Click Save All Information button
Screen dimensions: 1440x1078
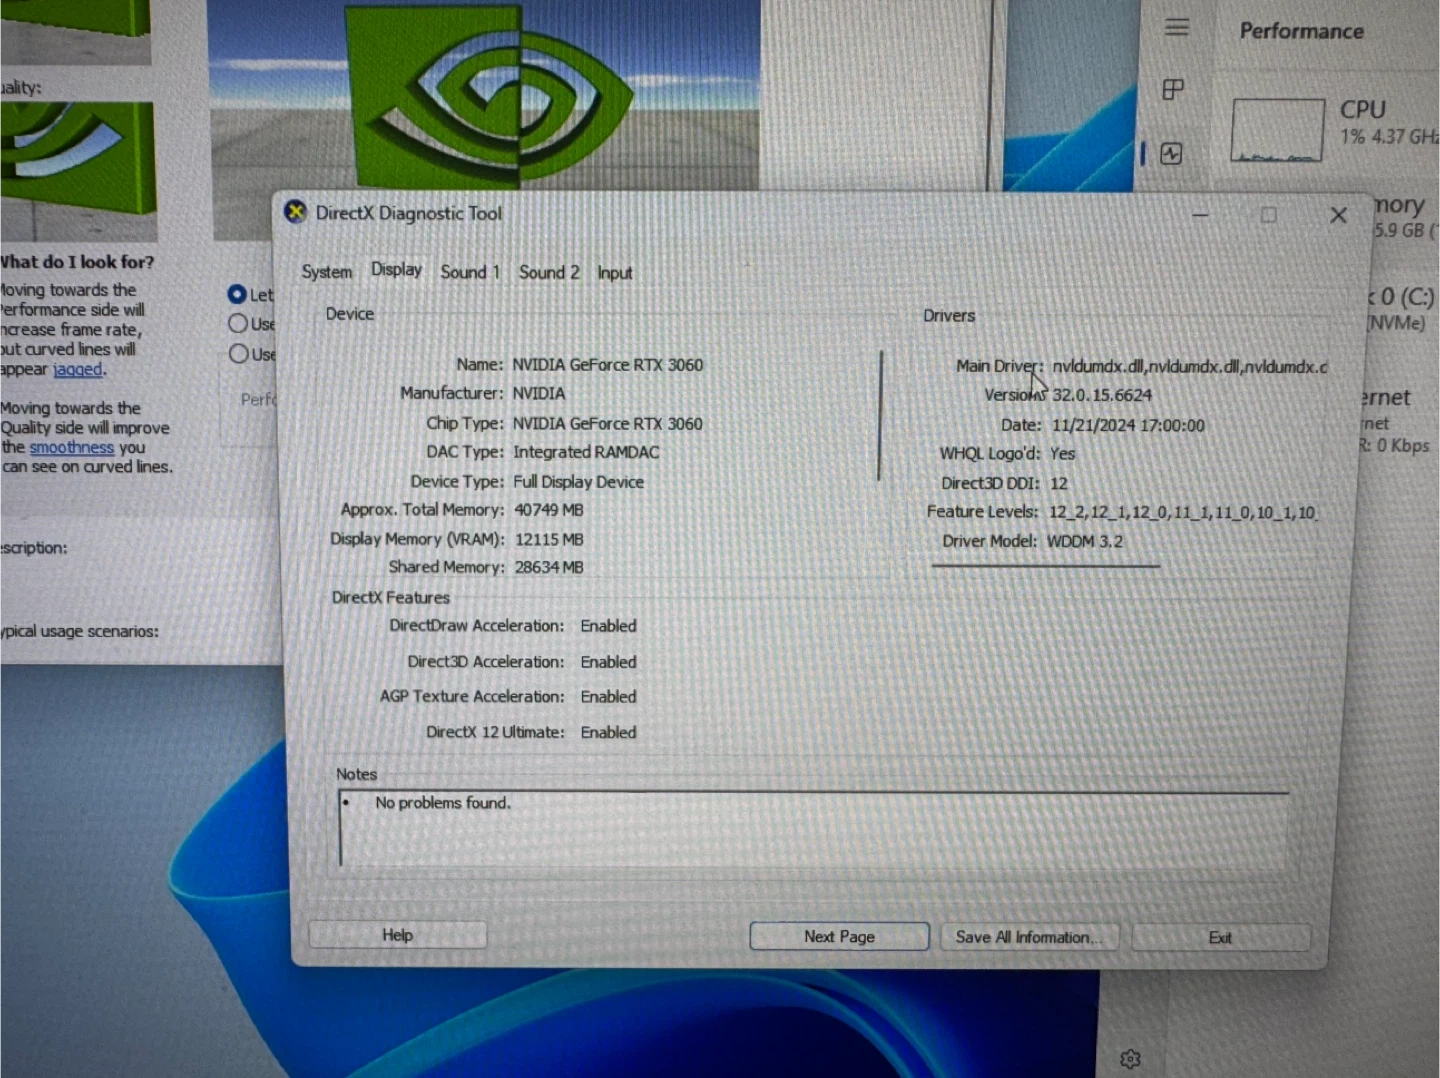[x=1029, y=937]
